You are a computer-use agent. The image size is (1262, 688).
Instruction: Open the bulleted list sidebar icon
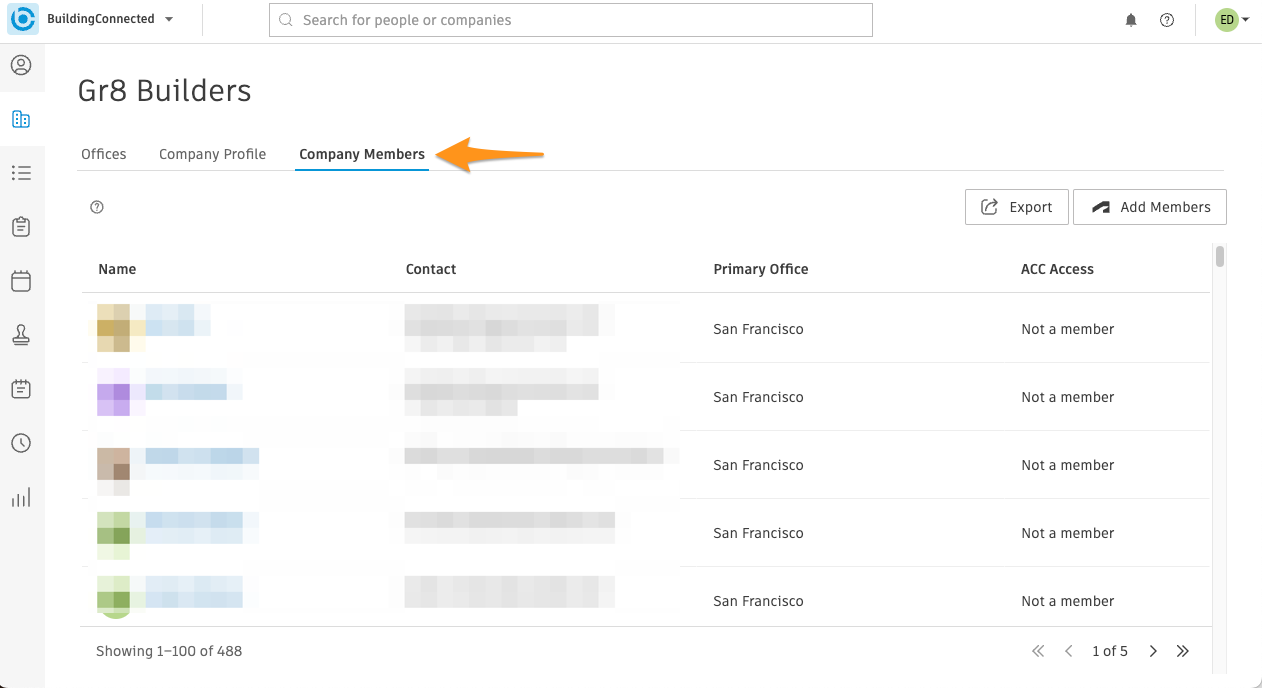click(x=21, y=173)
